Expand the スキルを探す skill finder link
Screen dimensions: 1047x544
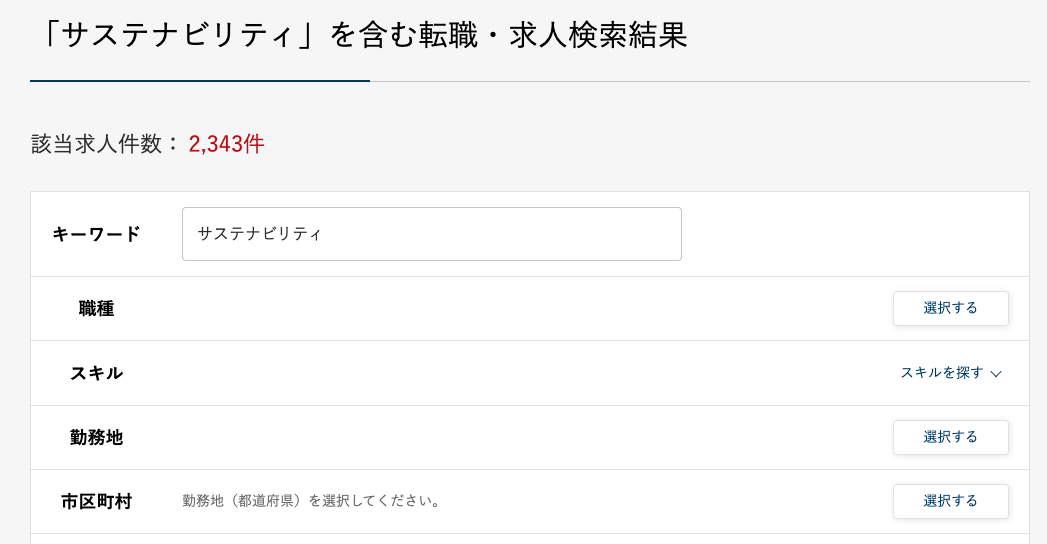coord(941,373)
